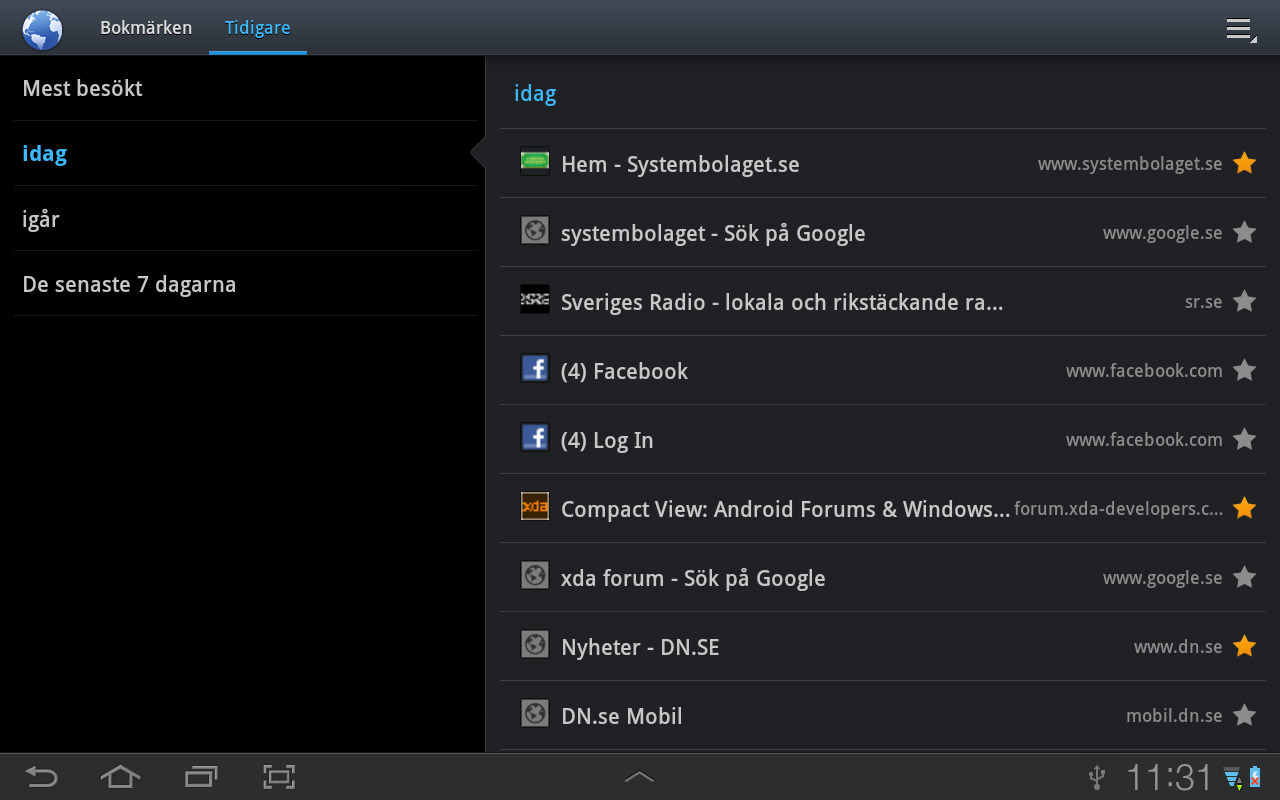
Task: Click globe favicon beside xda forum search
Action: (535, 575)
